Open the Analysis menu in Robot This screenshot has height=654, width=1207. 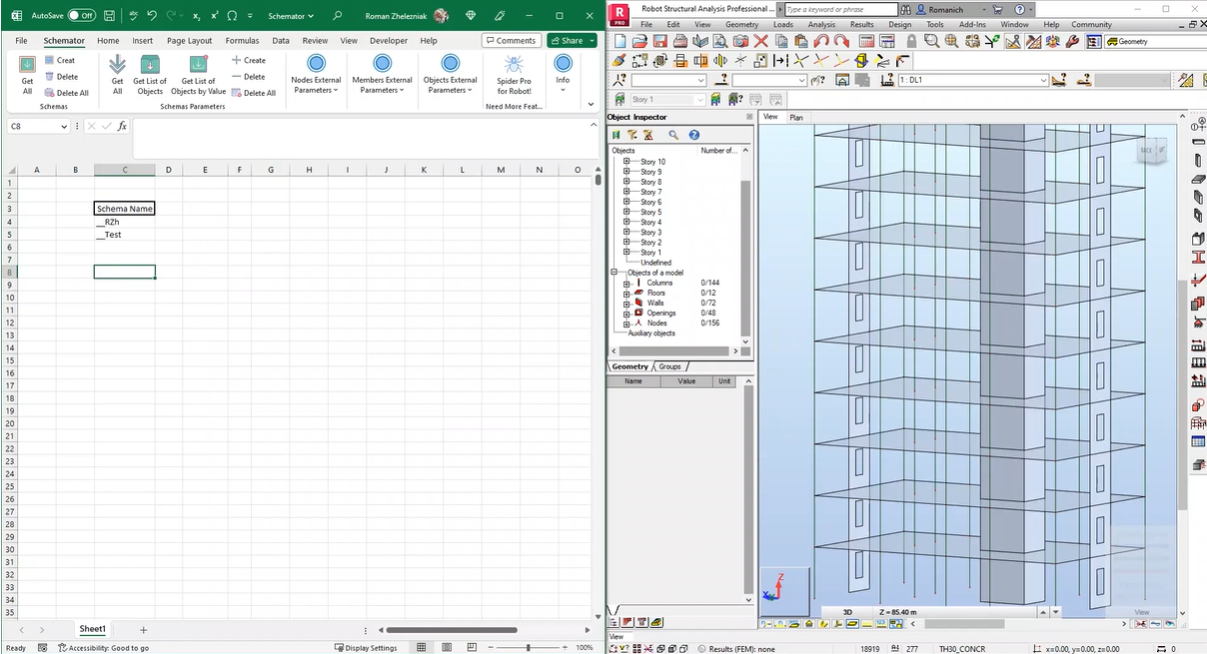821,25
